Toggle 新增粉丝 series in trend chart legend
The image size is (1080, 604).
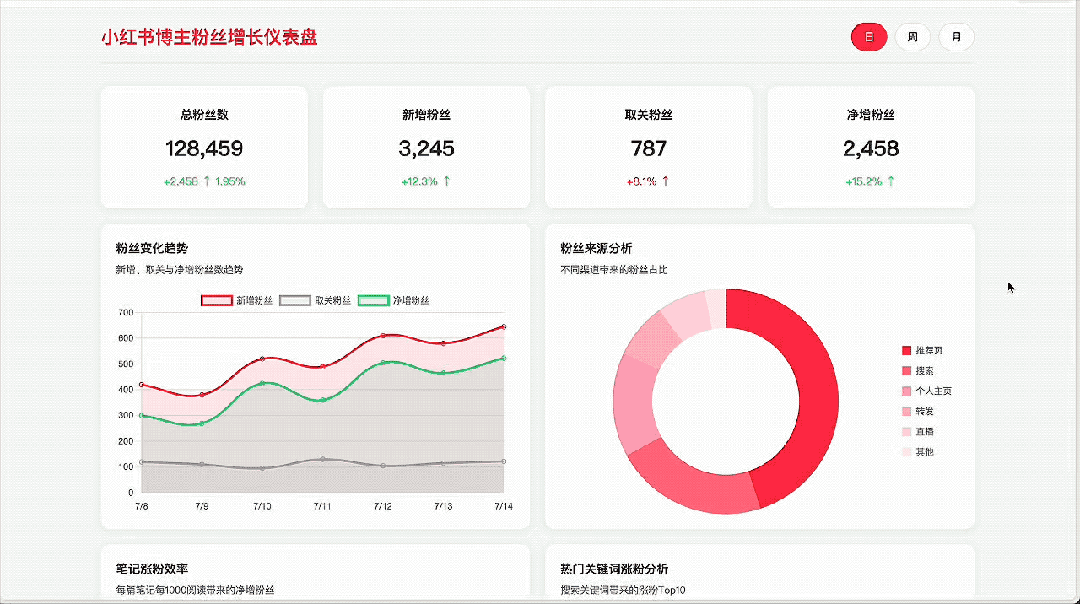pyautogui.click(x=236, y=300)
